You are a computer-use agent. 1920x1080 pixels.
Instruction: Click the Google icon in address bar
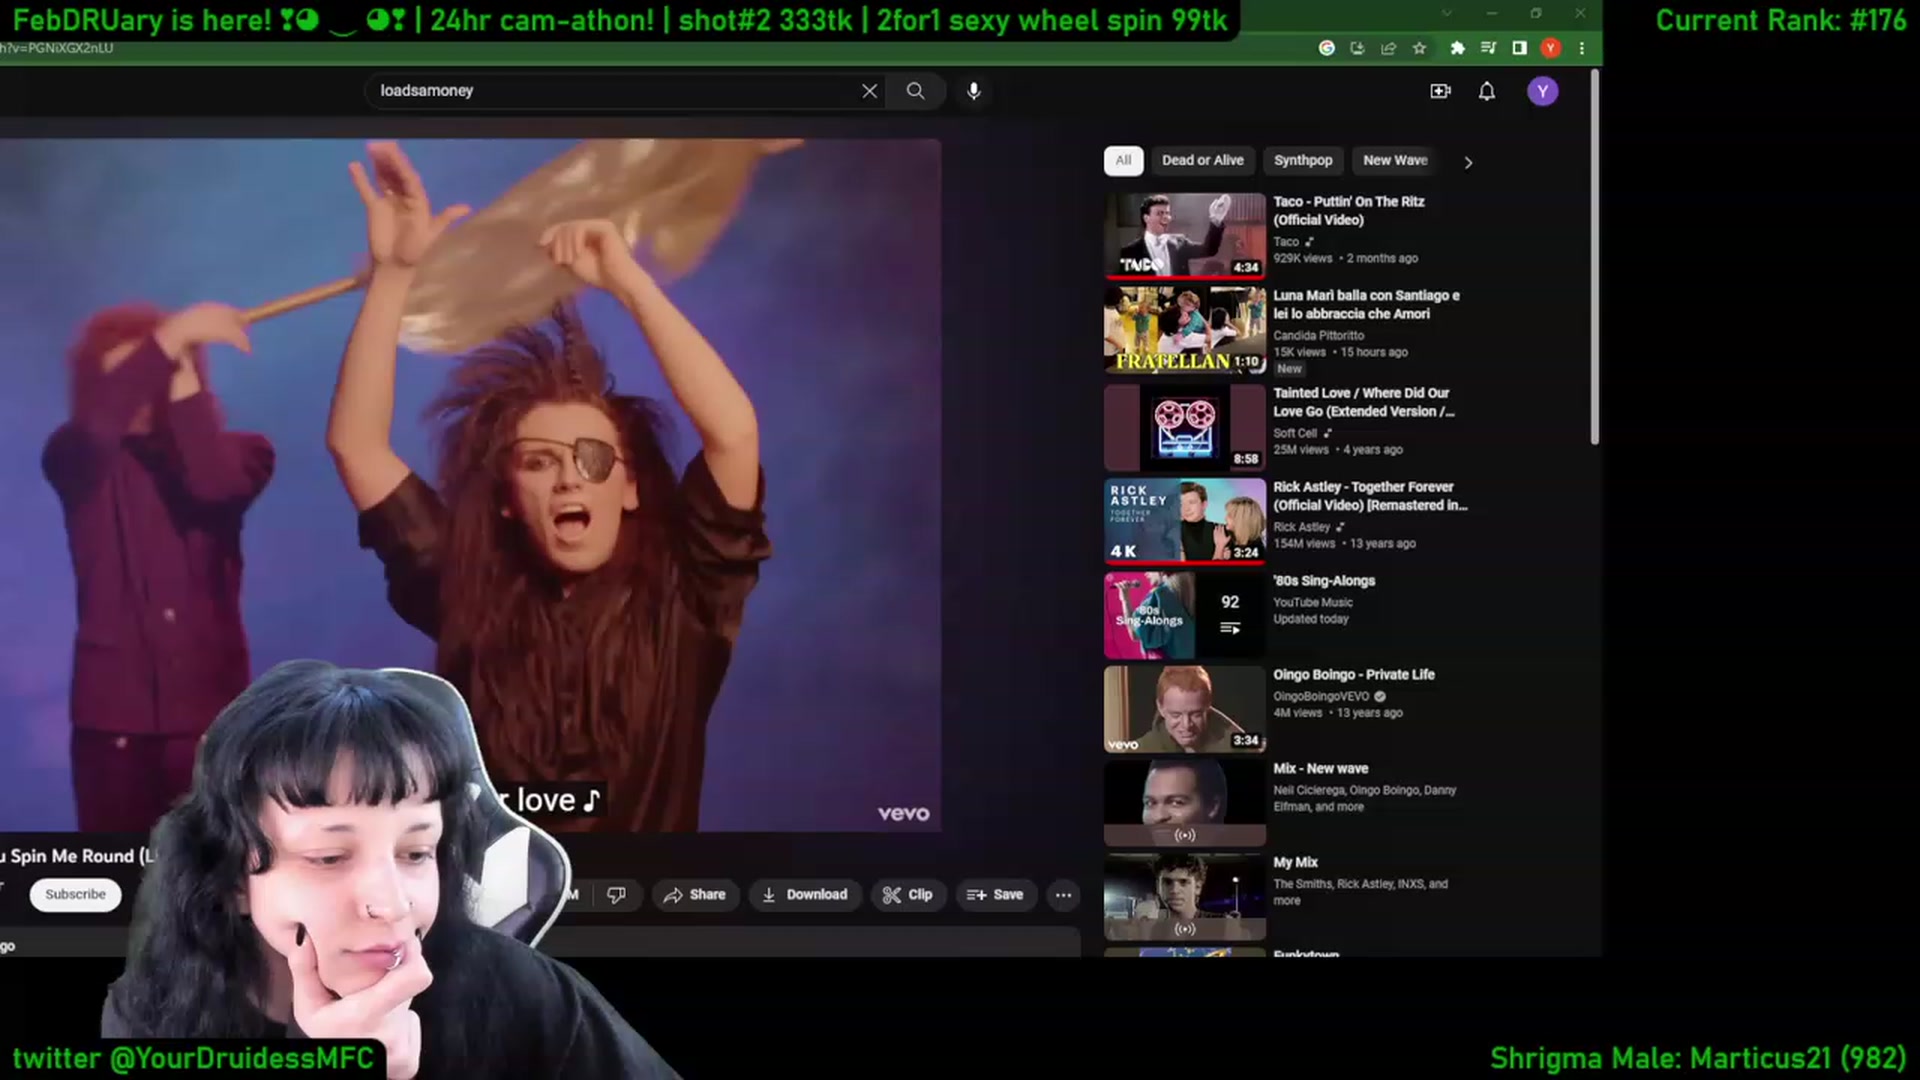pos(1326,48)
